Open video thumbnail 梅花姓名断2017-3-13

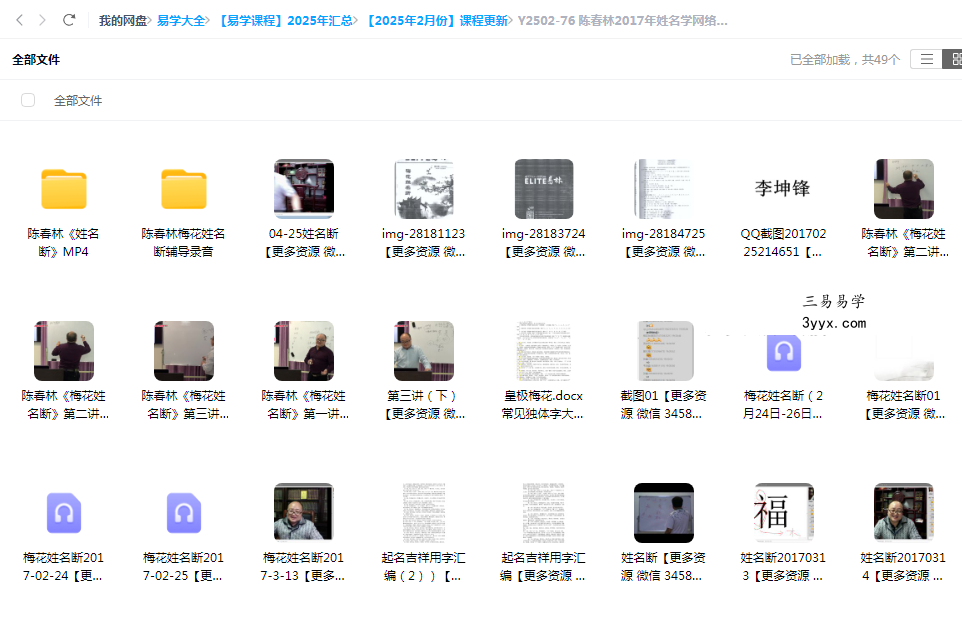coord(304,513)
